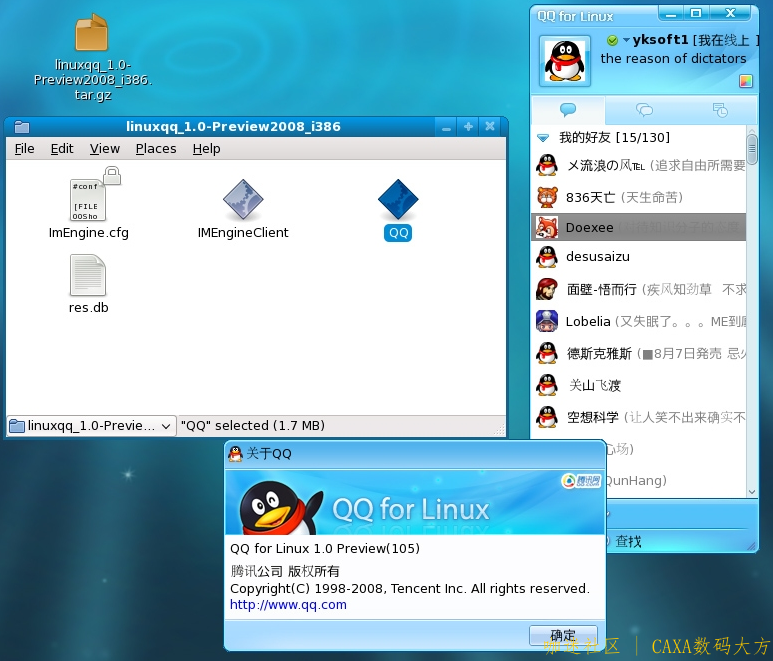
Task: Click the QQ for Linux 1.0 Preview(105) text
Action: tap(325, 549)
